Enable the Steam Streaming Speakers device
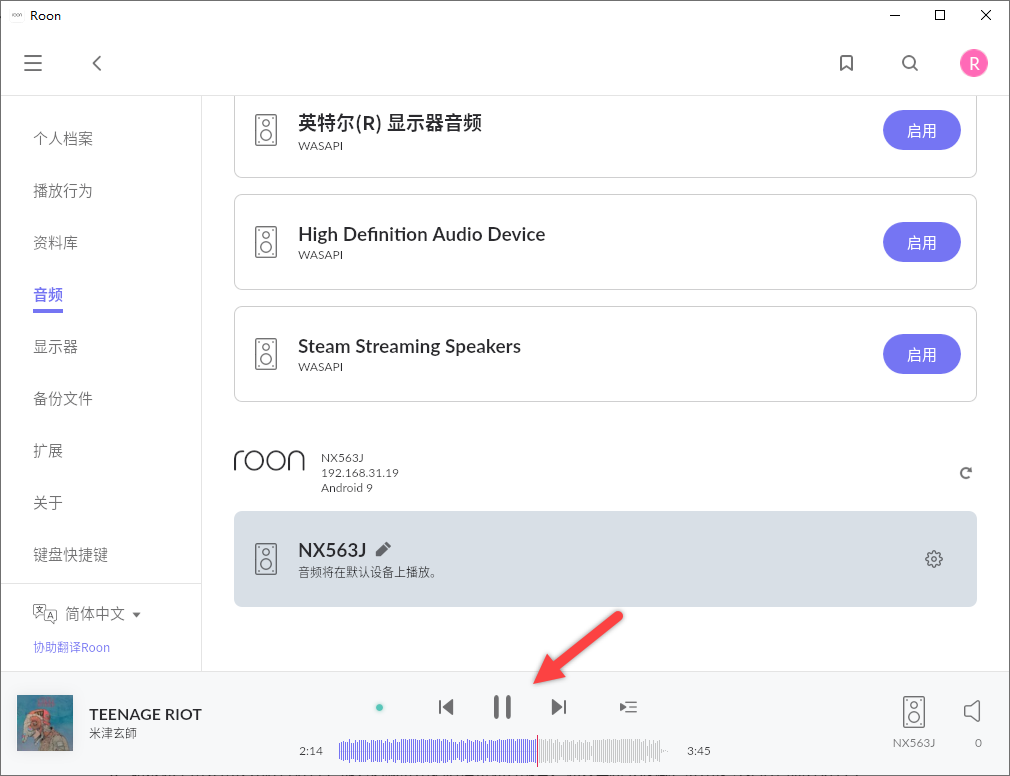 pyautogui.click(x=921, y=354)
